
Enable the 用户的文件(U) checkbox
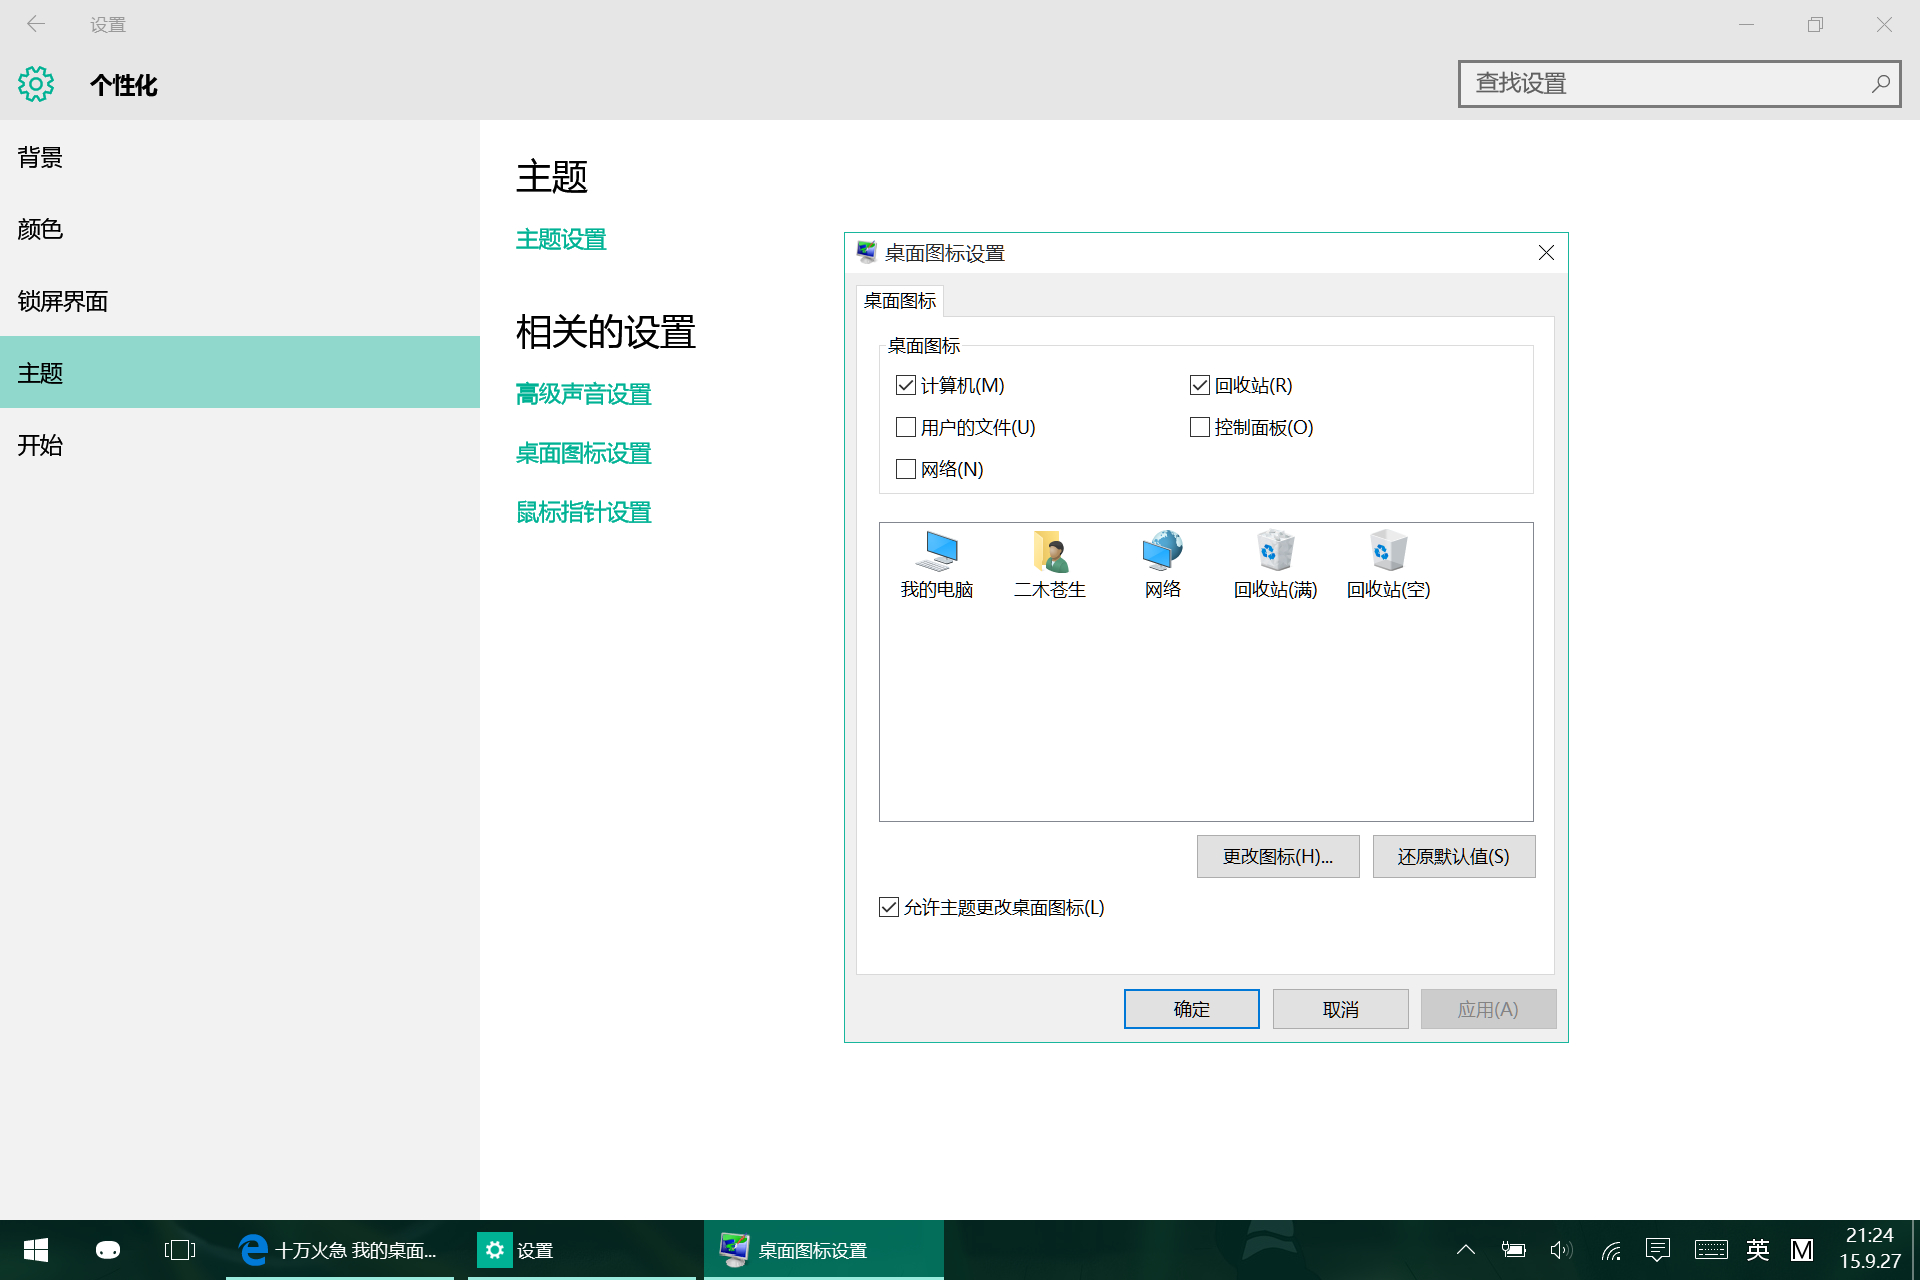click(906, 427)
